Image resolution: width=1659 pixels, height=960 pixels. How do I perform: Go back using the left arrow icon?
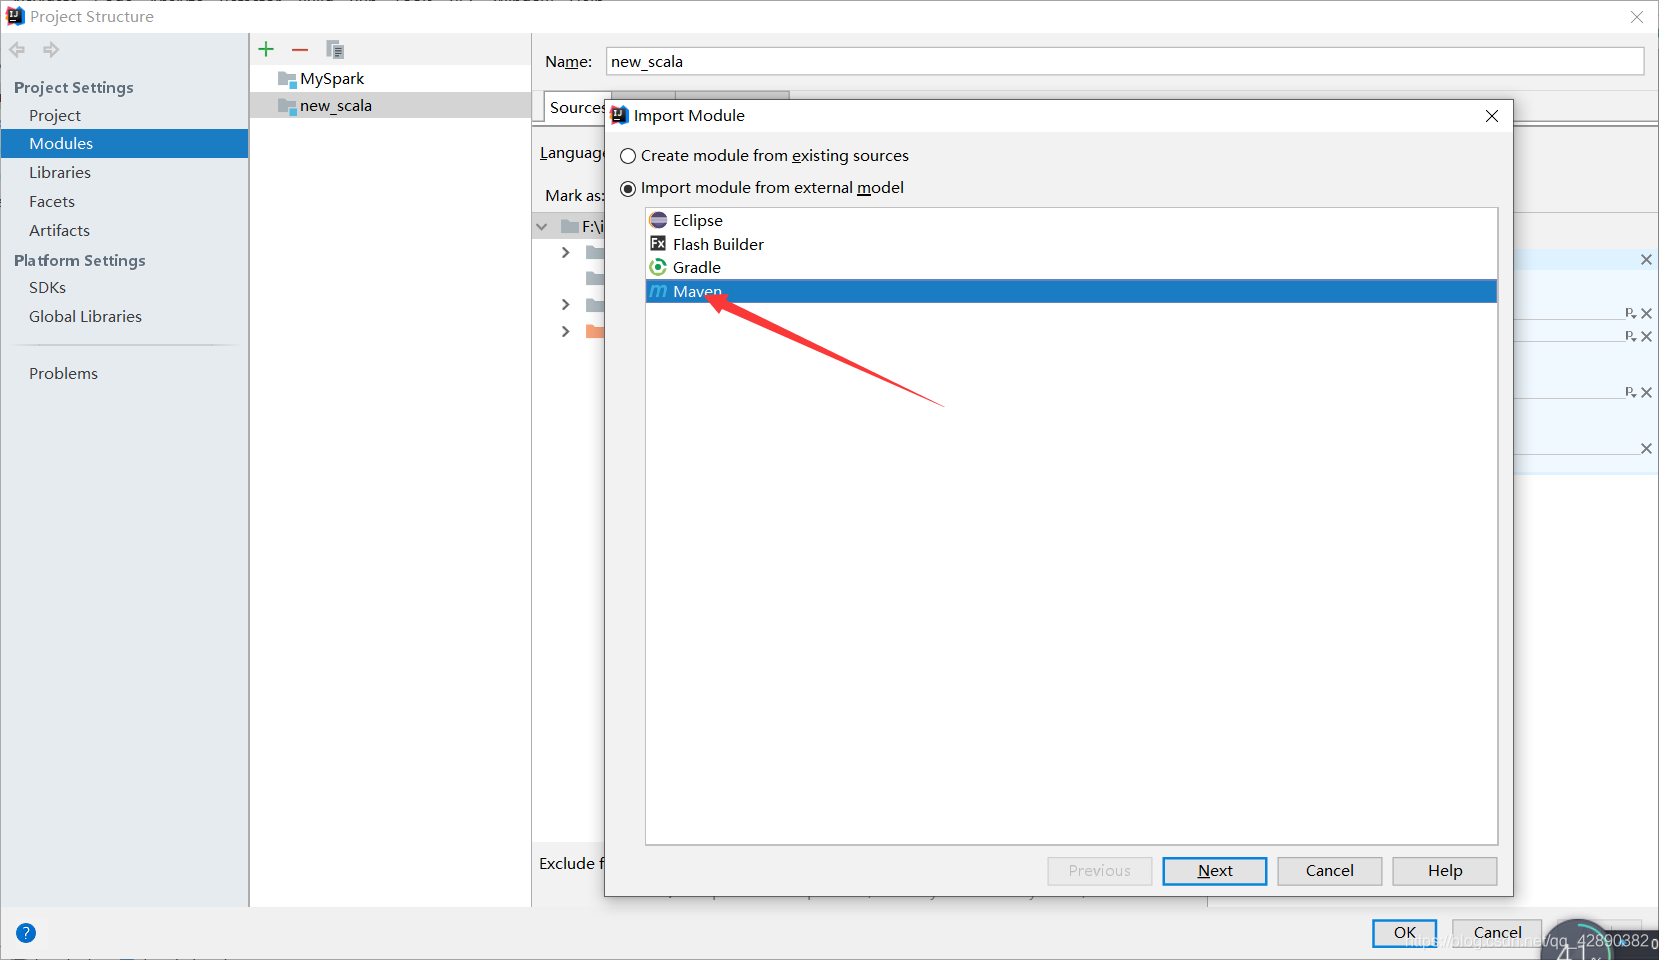[x=17, y=50]
